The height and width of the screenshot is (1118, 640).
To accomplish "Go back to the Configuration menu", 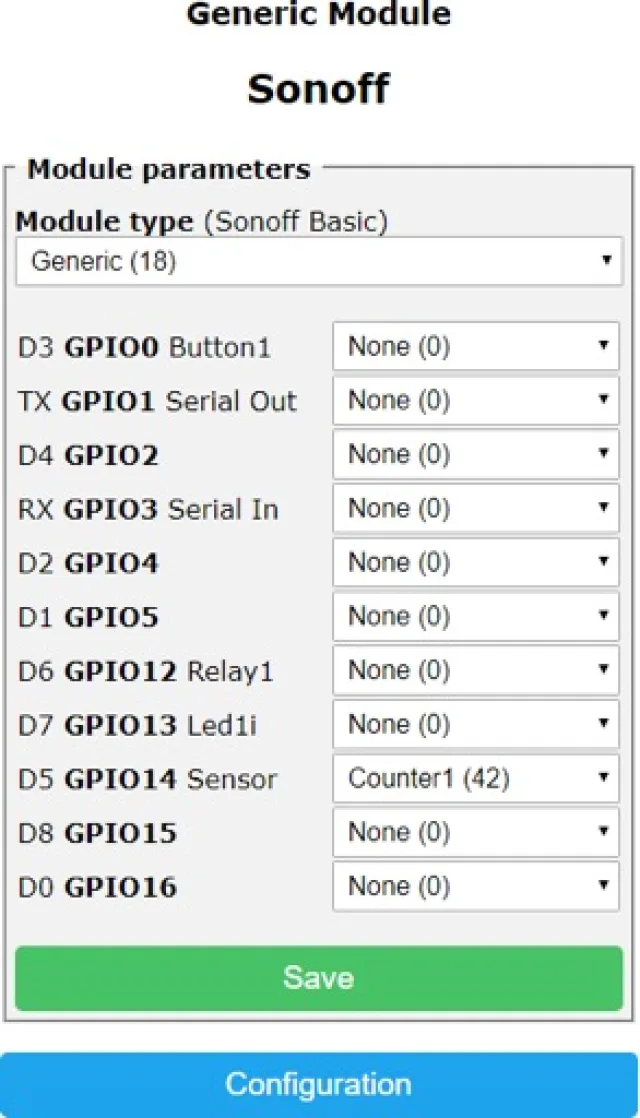I will 318,1084.
